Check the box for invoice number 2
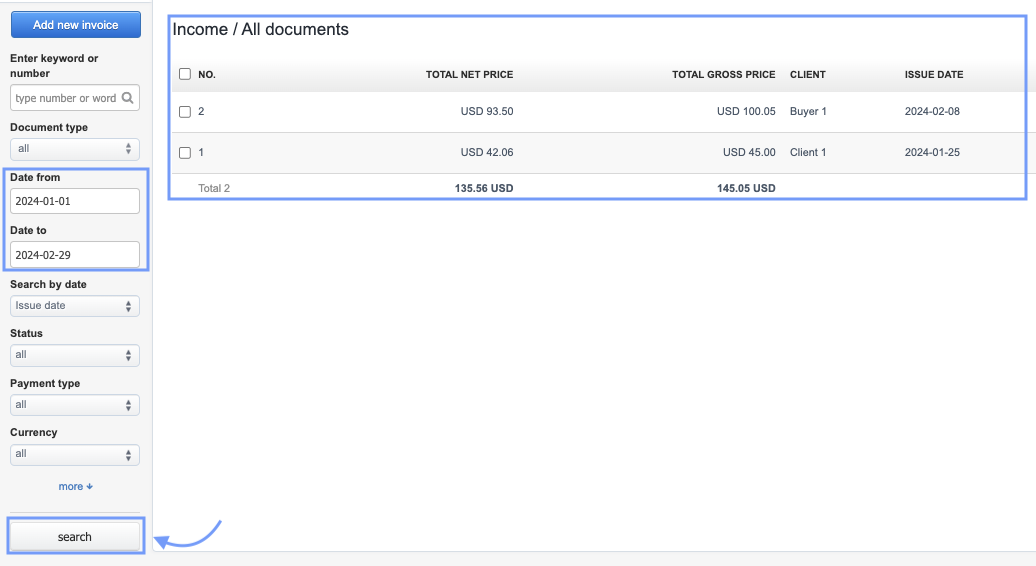The image size is (1036, 566). tap(184, 112)
